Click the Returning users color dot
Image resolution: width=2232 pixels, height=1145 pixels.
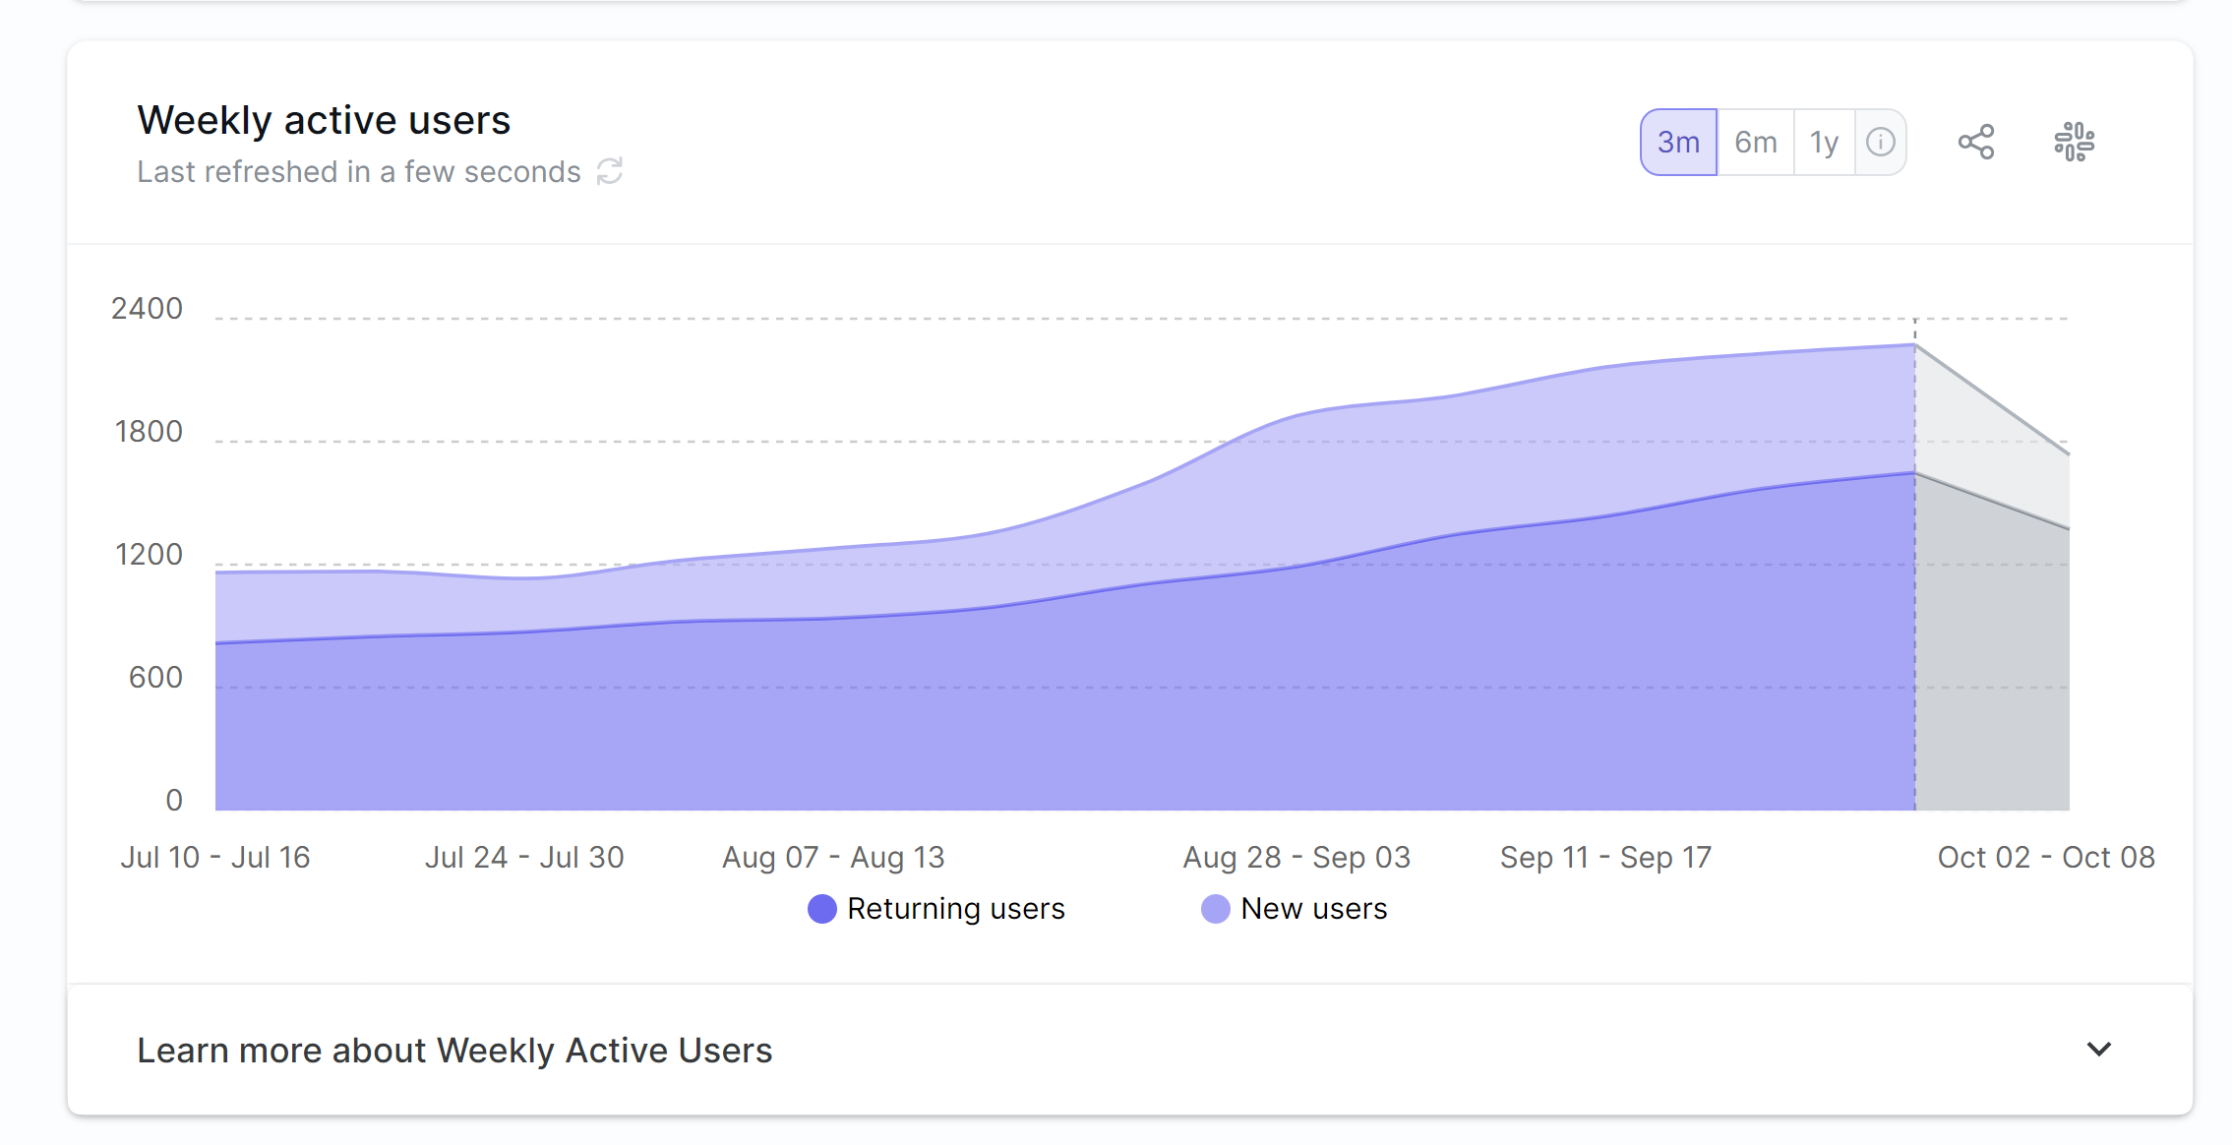point(822,908)
